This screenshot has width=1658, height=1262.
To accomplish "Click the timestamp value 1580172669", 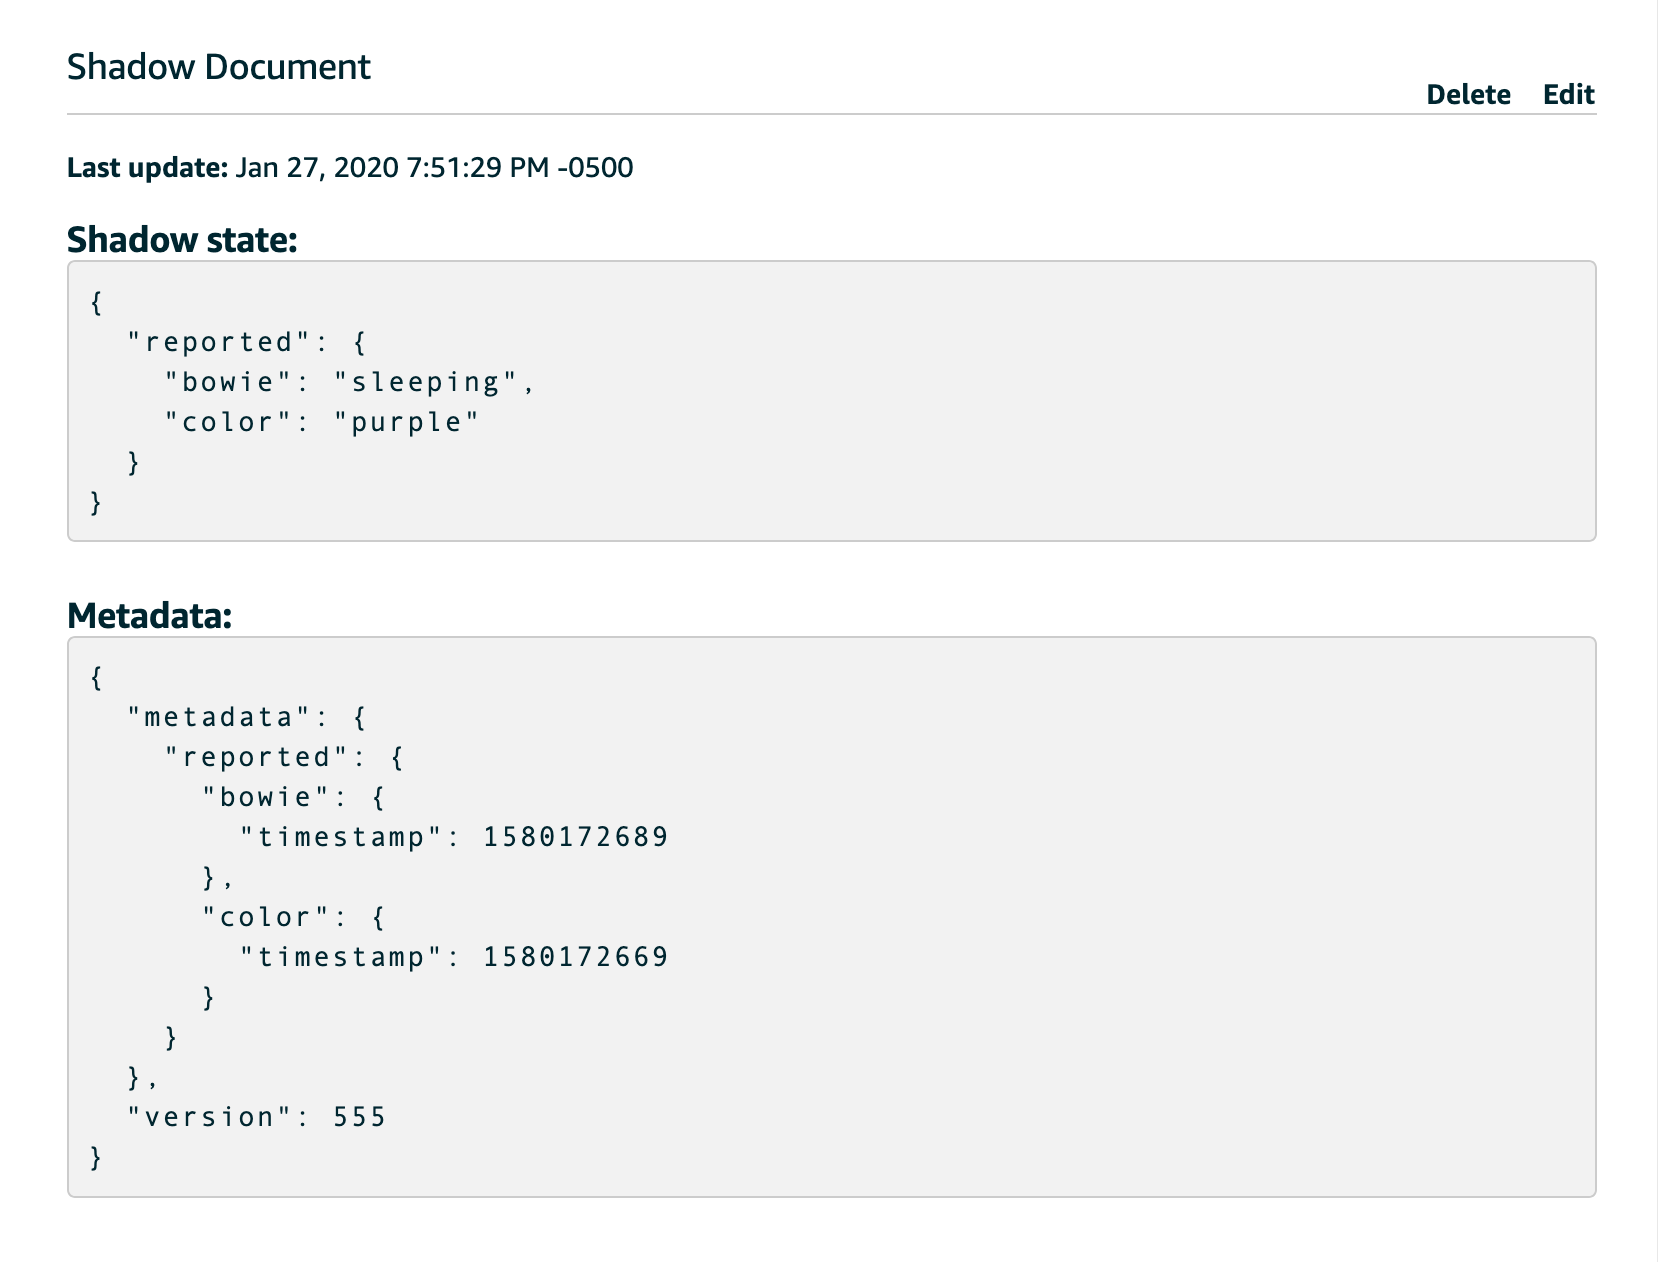I will 575,957.
